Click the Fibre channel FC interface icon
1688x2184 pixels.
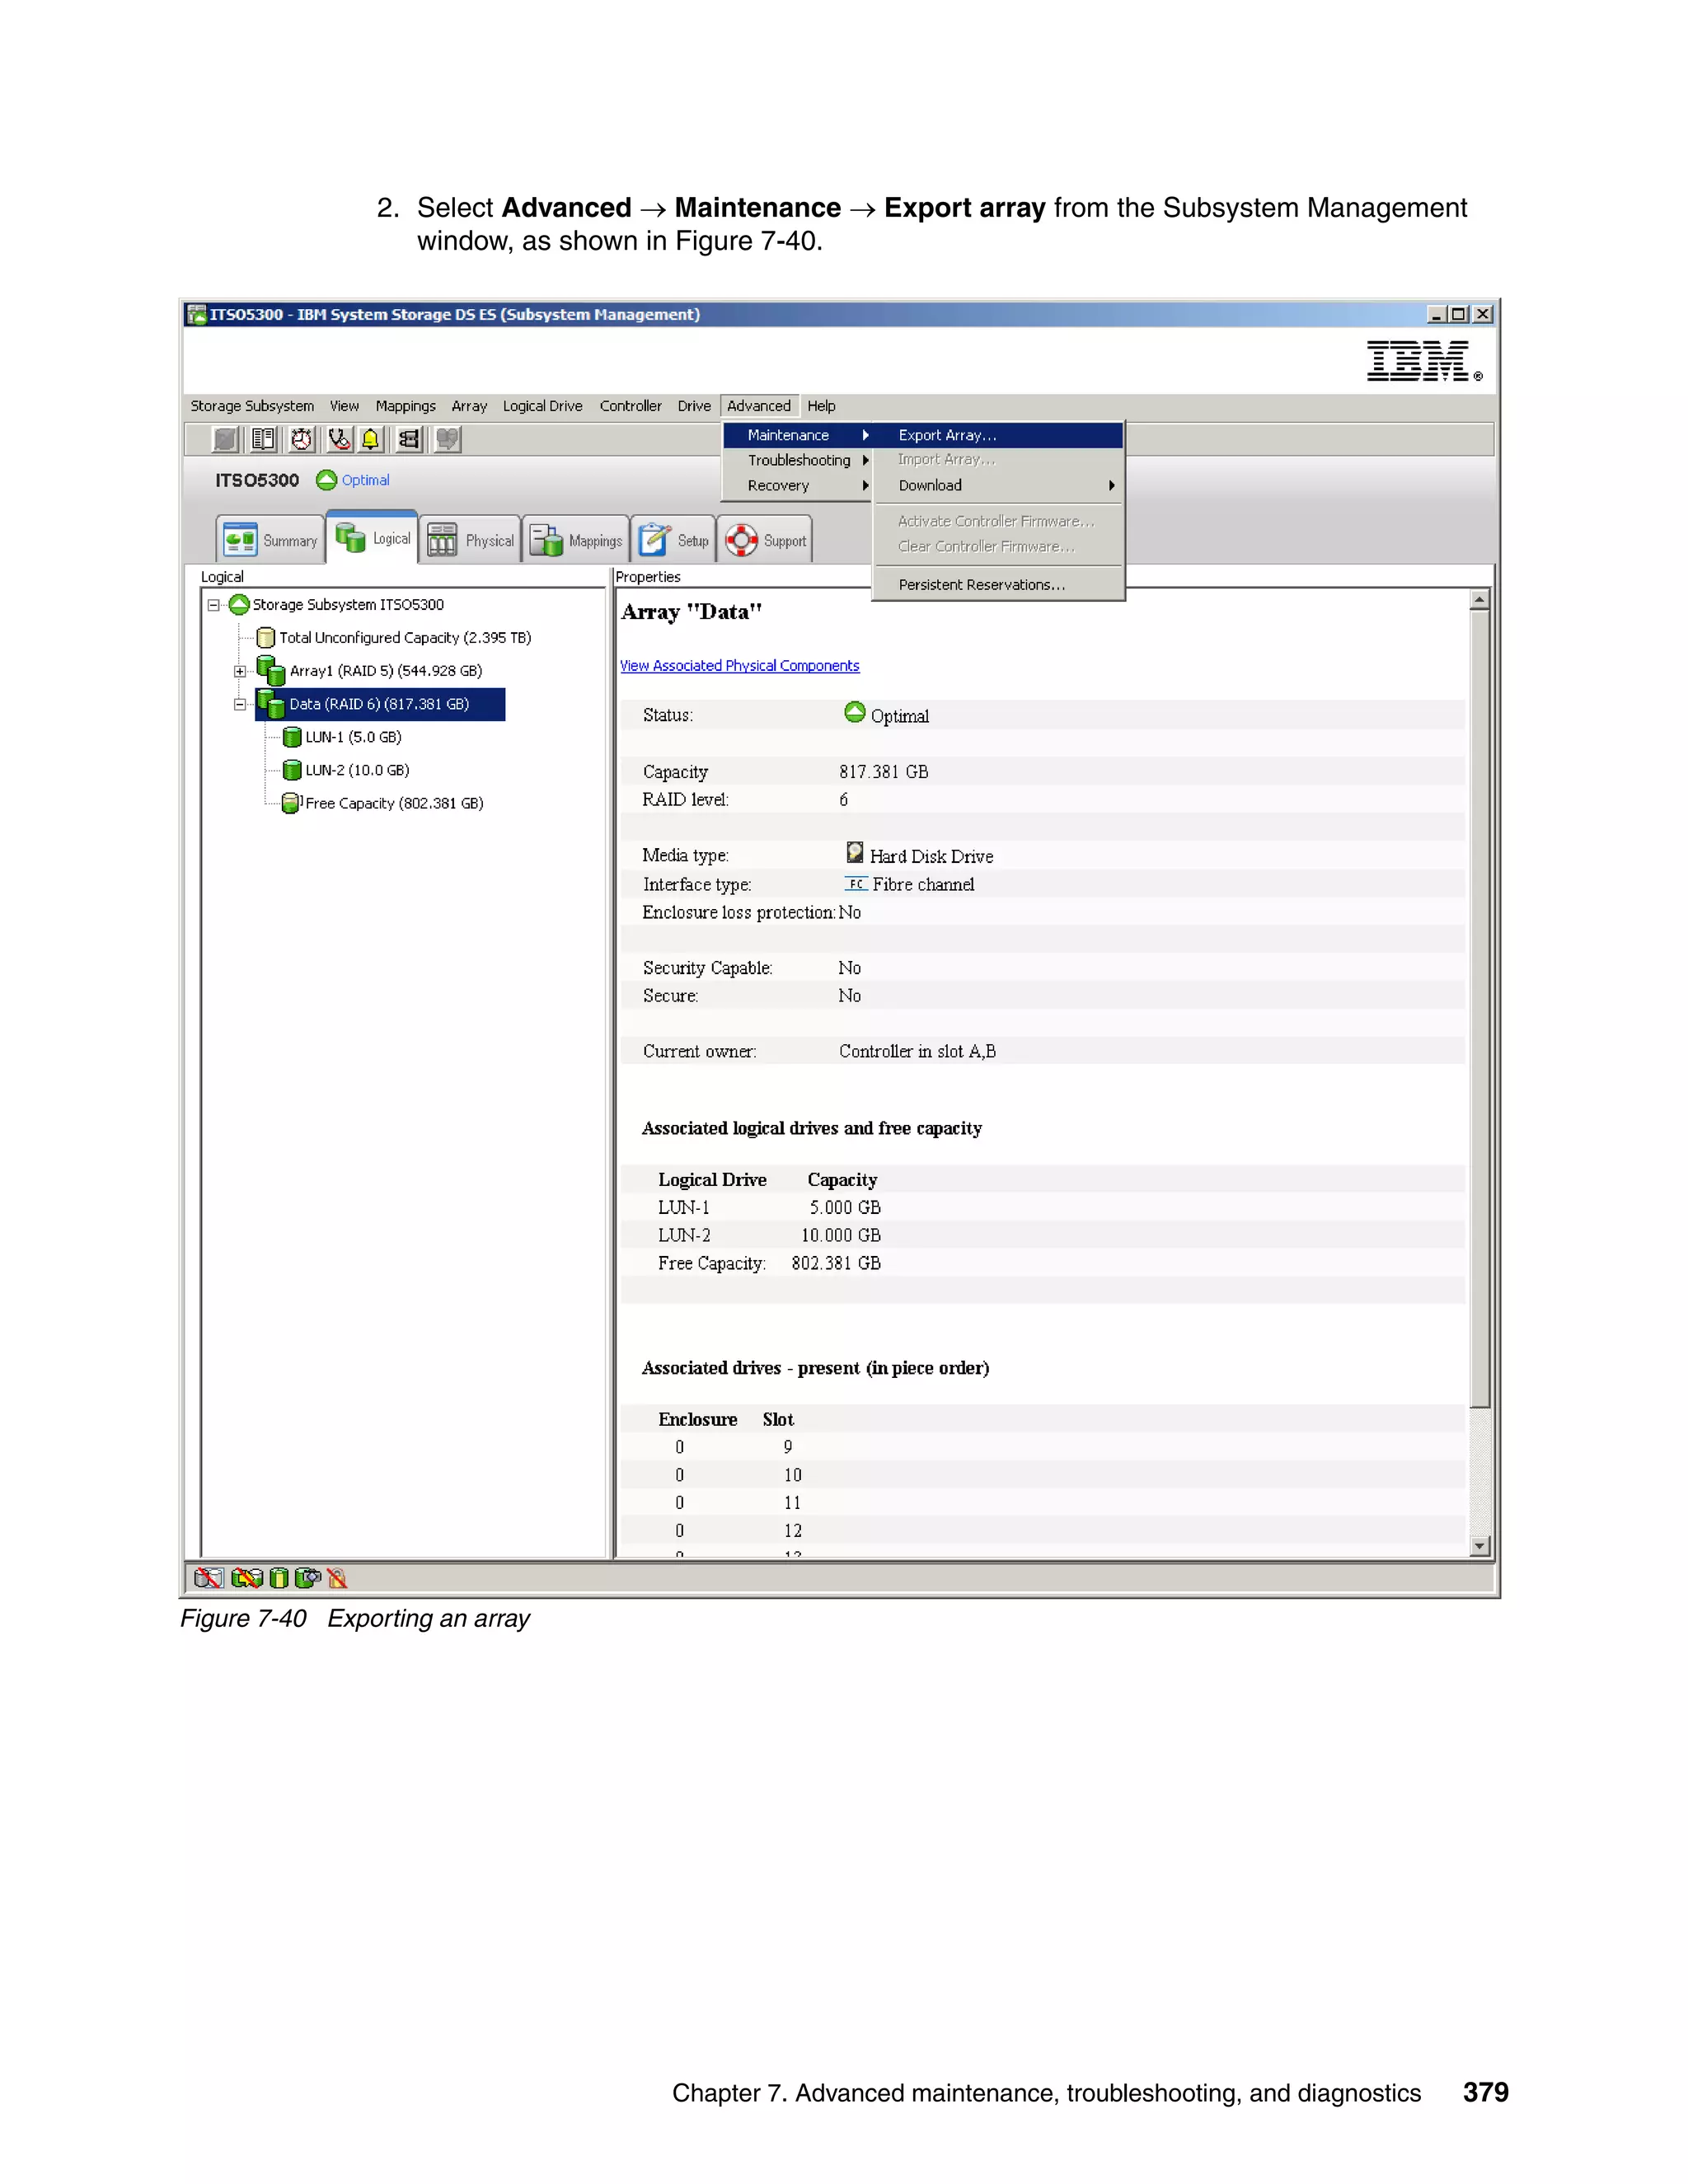pos(856,884)
